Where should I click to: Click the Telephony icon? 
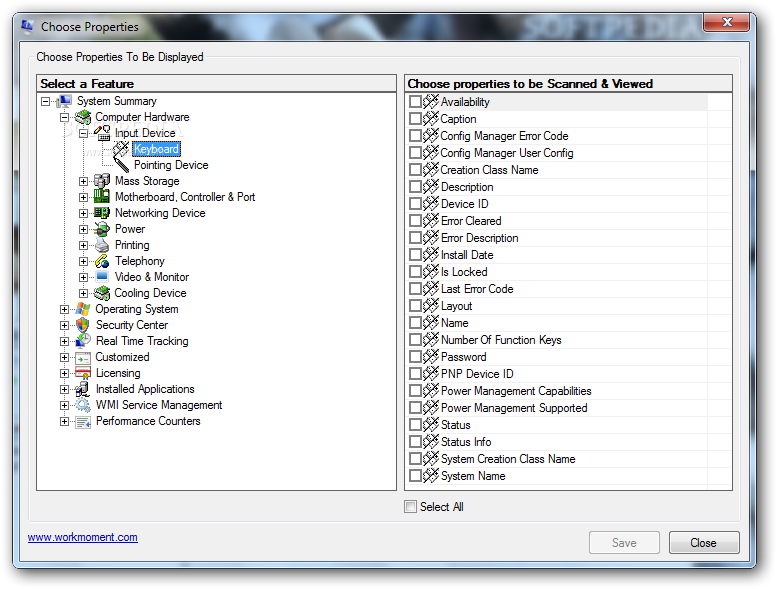102,261
